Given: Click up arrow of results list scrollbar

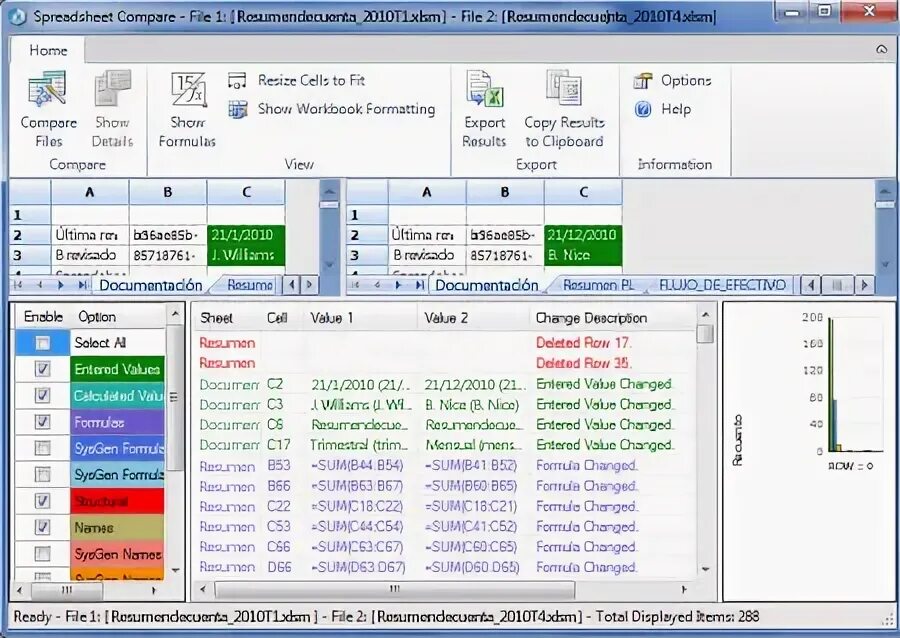Looking at the screenshot, I should [705, 314].
